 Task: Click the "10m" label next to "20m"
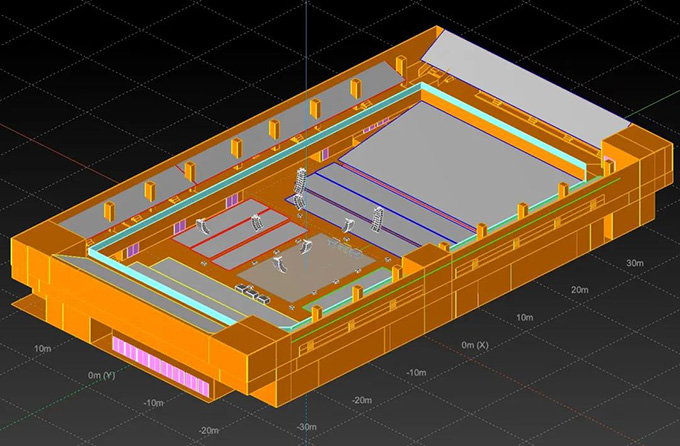click(524, 317)
